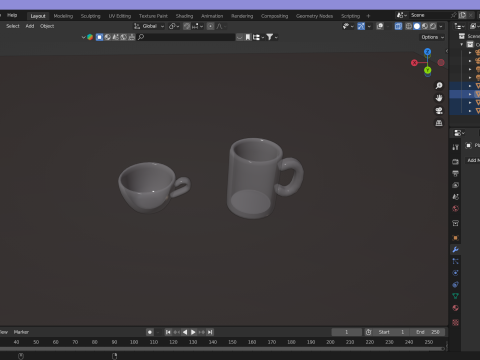The image size is (480, 360).
Task: Switch to the Modeling workspace tab
Action: click(63, 16)
